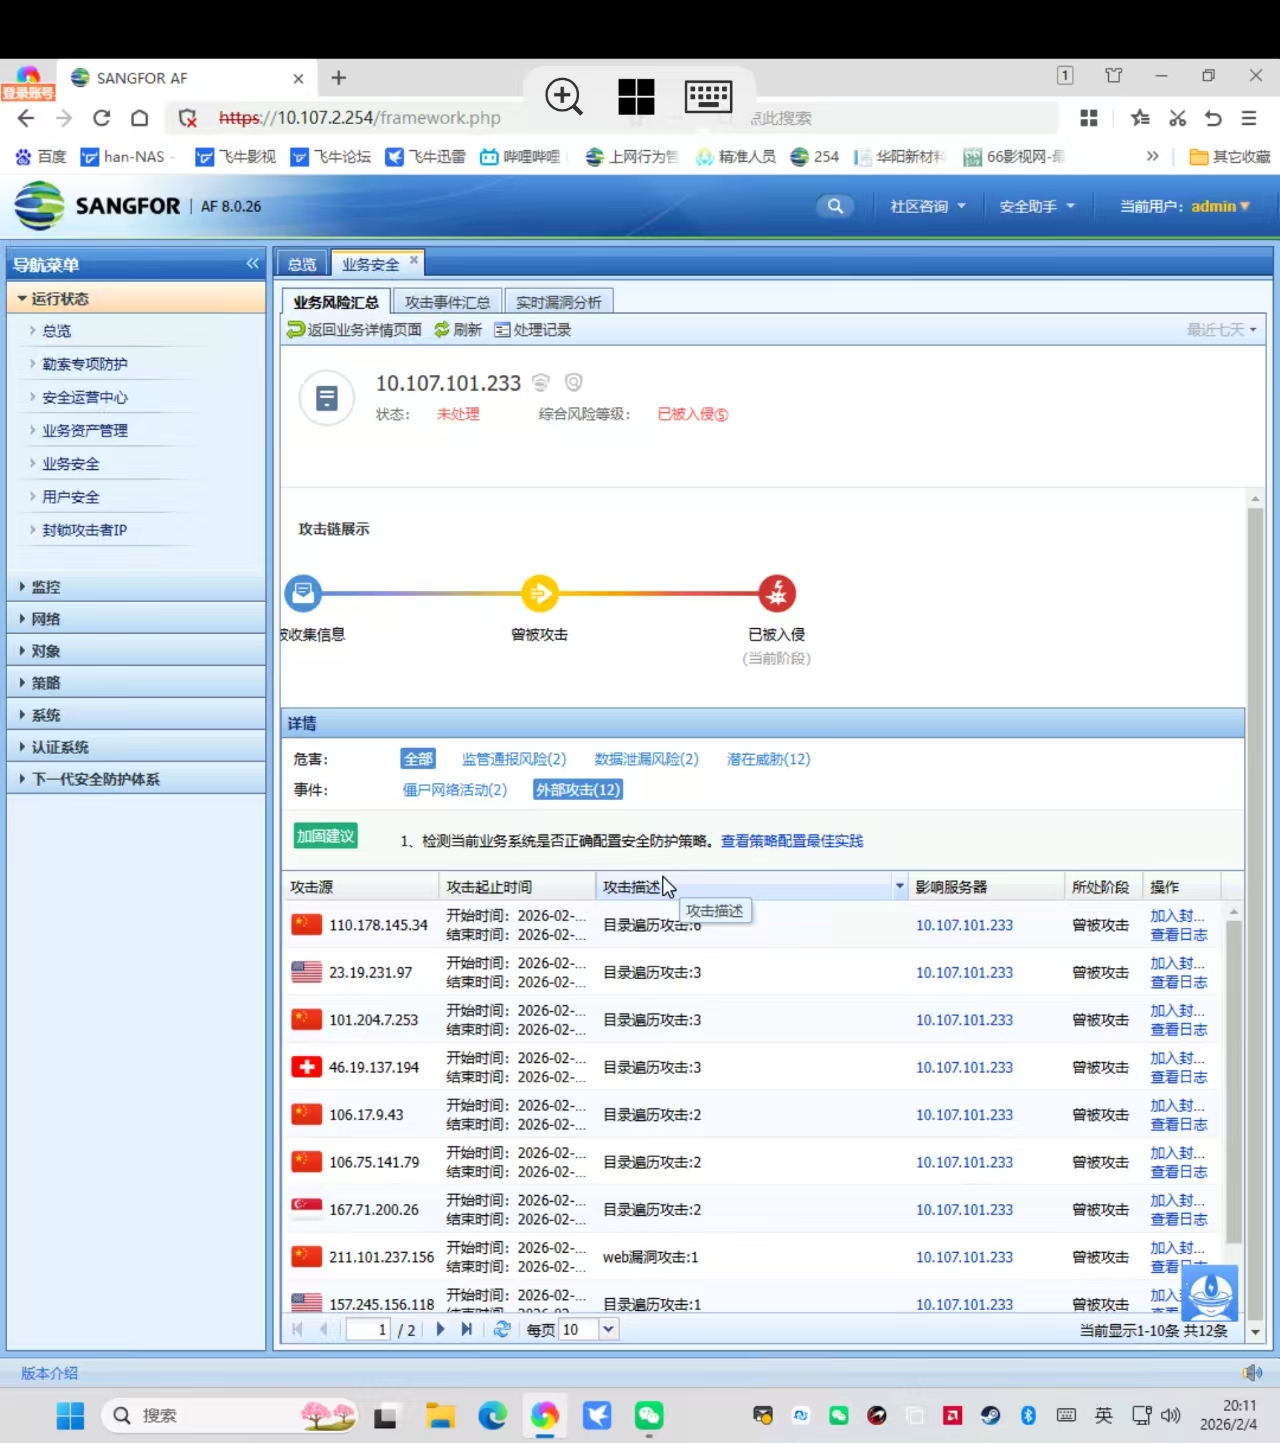Open the browser favorites star icon
This screenshot has height=1443, width=1280.
(x=1140, y=118)
